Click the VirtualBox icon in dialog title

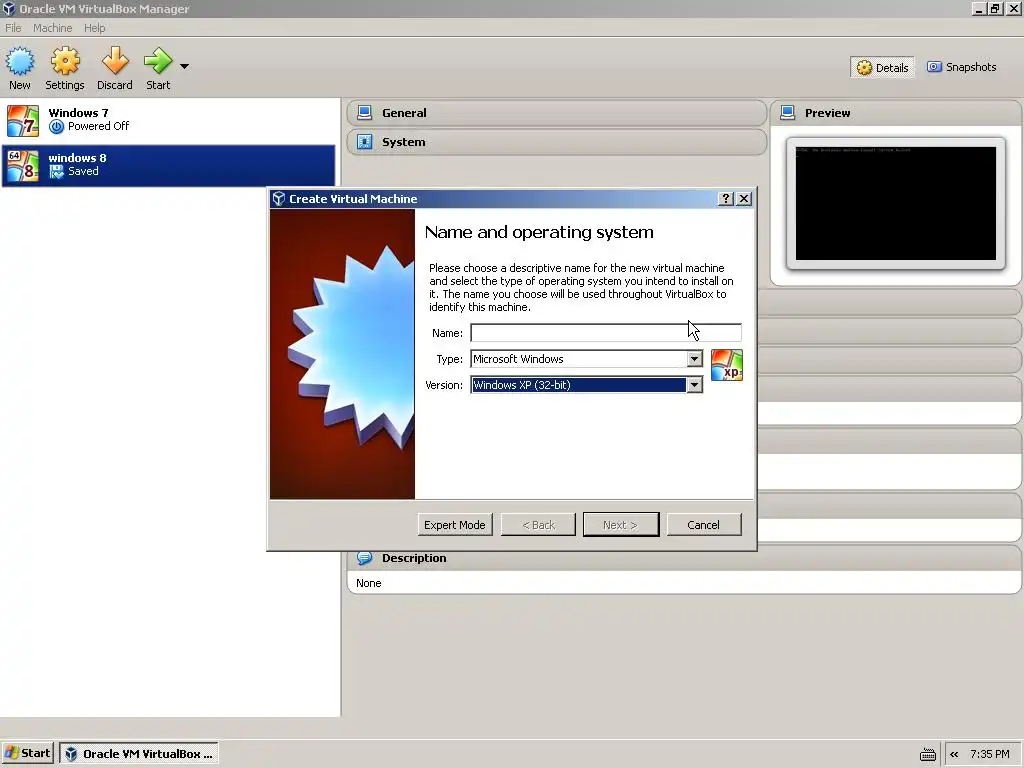[x=279, y=199]
